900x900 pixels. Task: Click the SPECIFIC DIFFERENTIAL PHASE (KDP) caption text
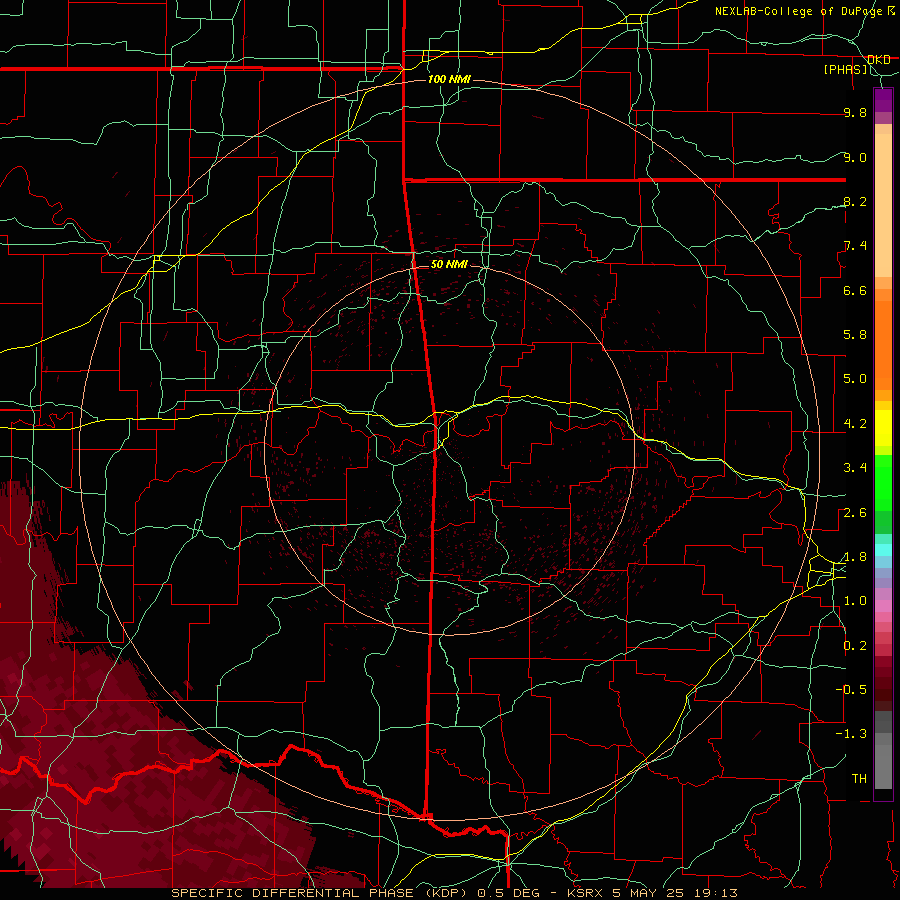click(x=321, y=893)
